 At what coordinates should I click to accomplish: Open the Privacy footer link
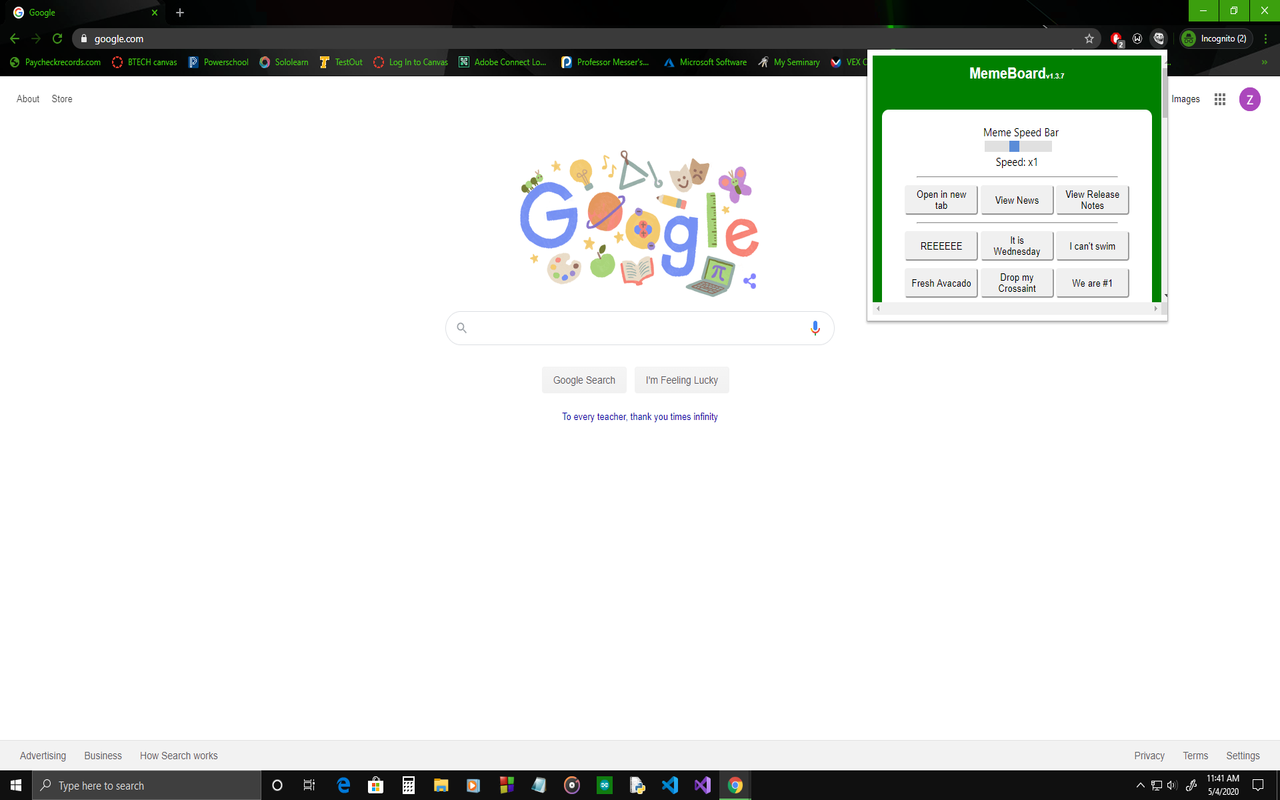click(x=1149, y=756)
